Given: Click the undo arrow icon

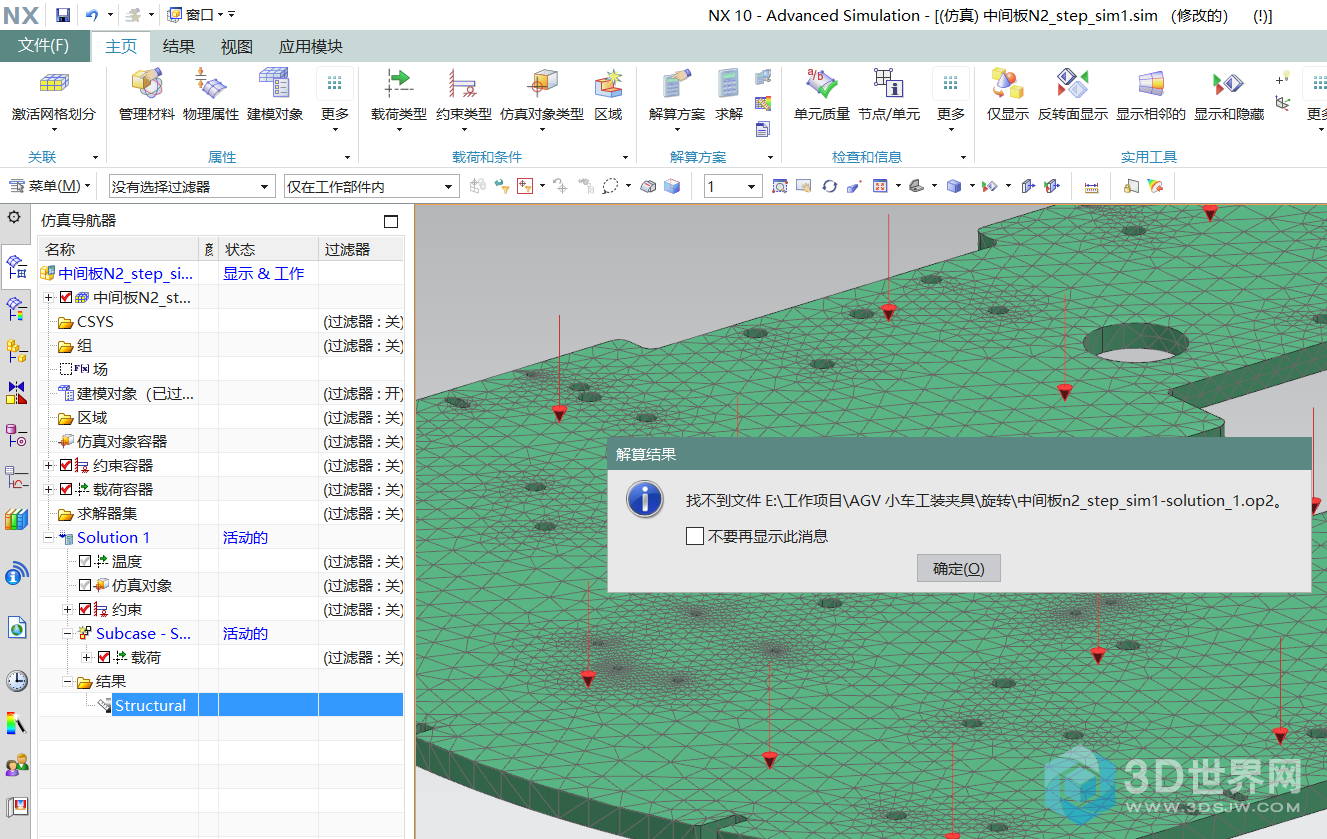Looking at the screenshot, I should (92, 15).
